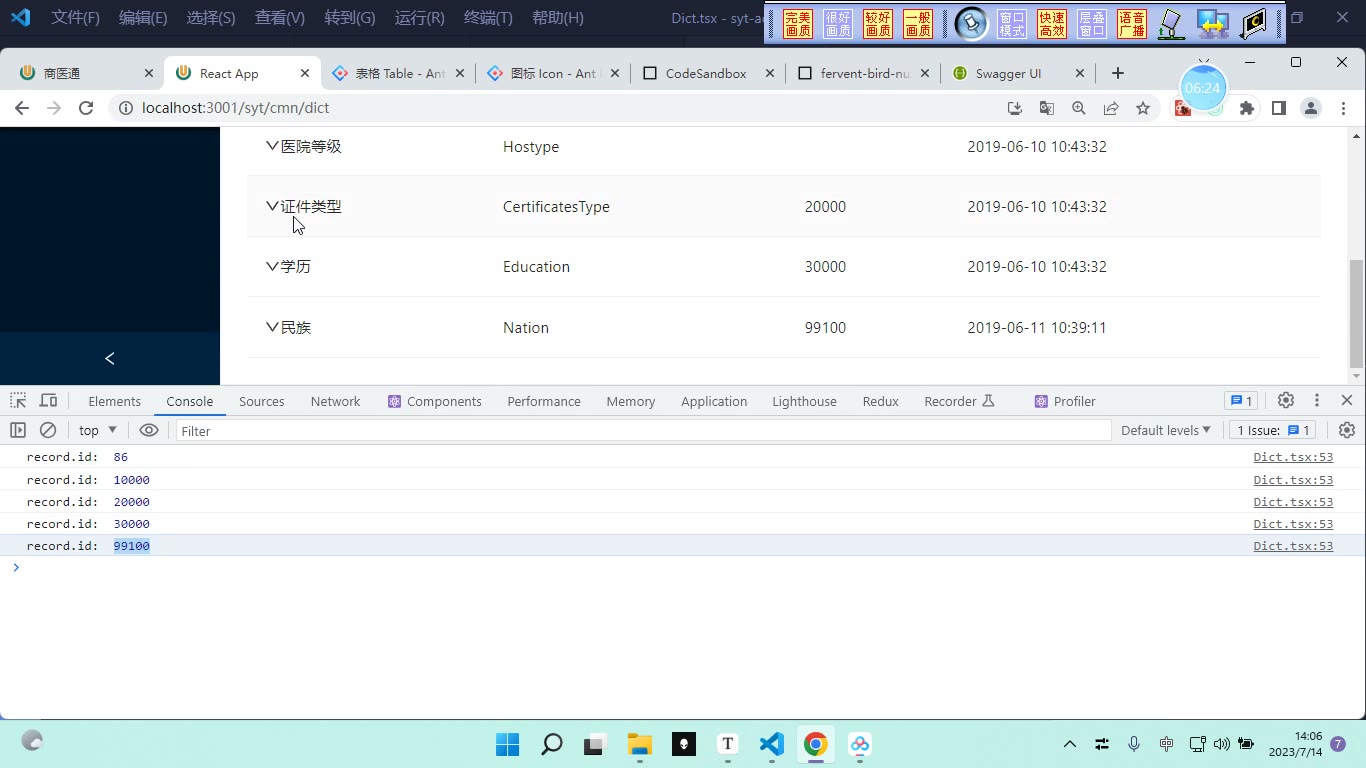Viewport: 1366px width, 768px height.
Task: Open the Default levels dropdown
Action: click(x=1166, y=430)
